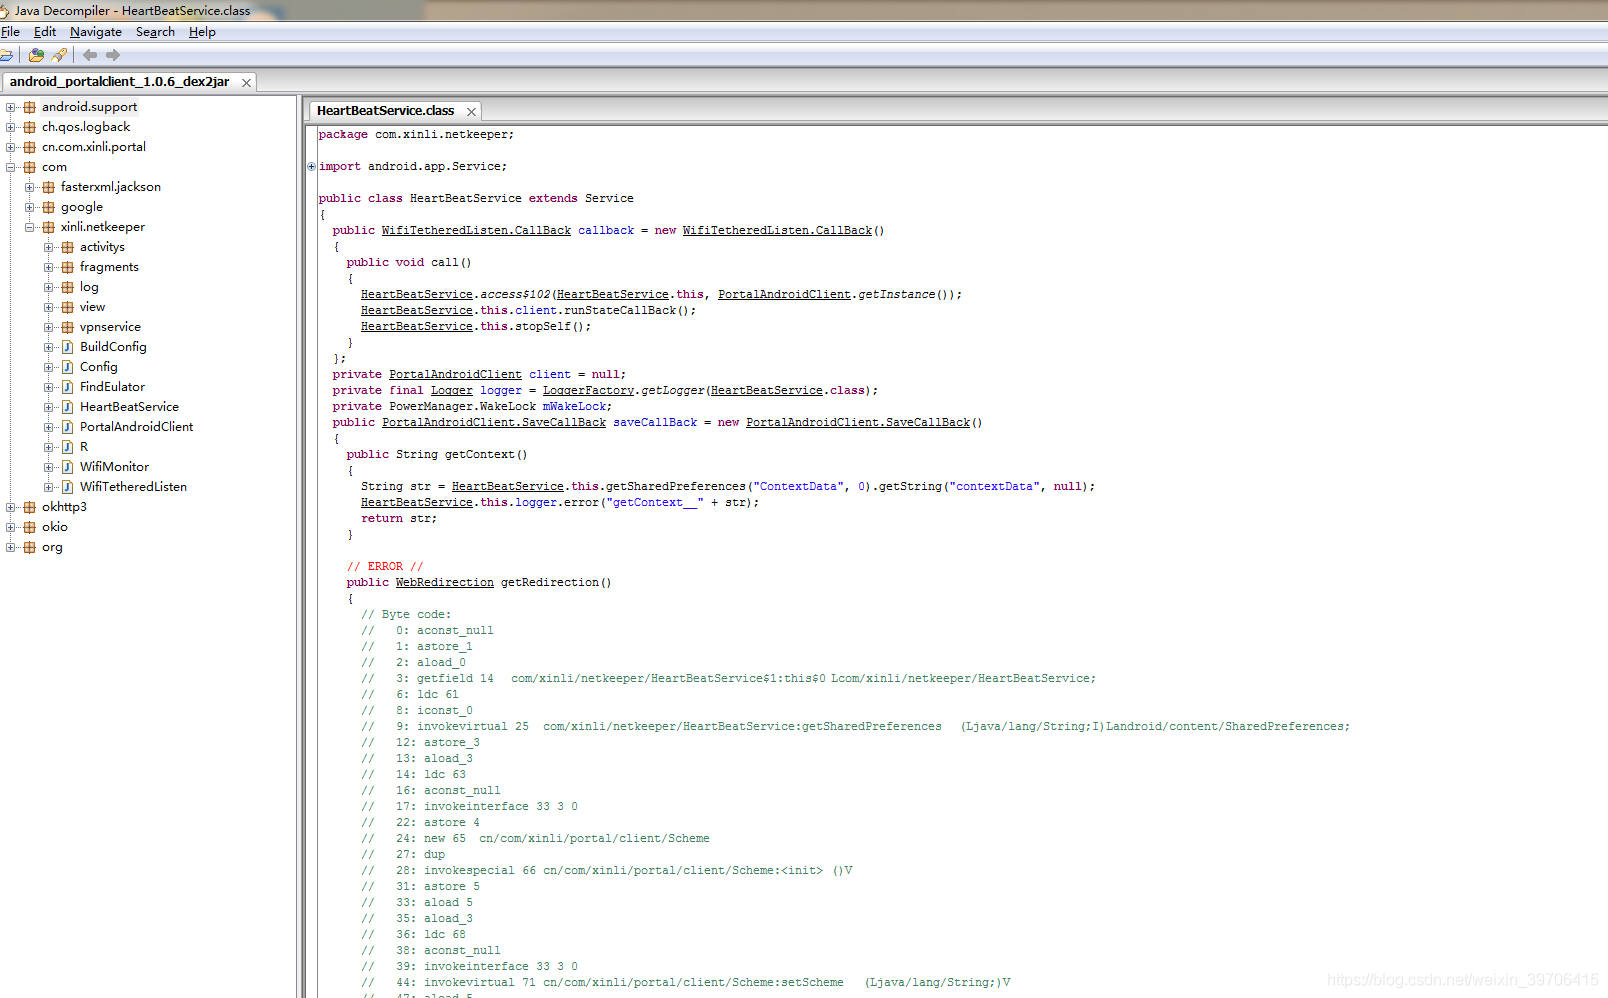
Task: Click the android.support package icon
Action: [30, 107]
